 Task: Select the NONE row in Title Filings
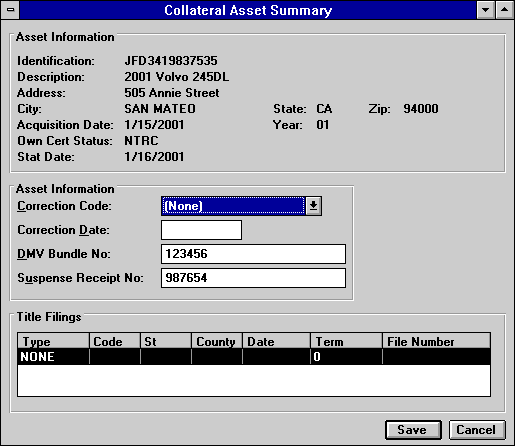click(x=254, y=357)
